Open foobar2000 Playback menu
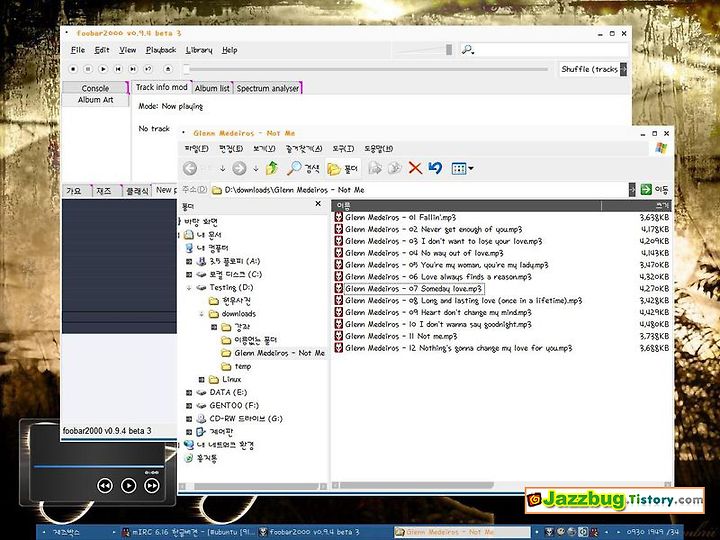Image resolution: width=720 pixels, height=540 pixels. coord(161,50)
